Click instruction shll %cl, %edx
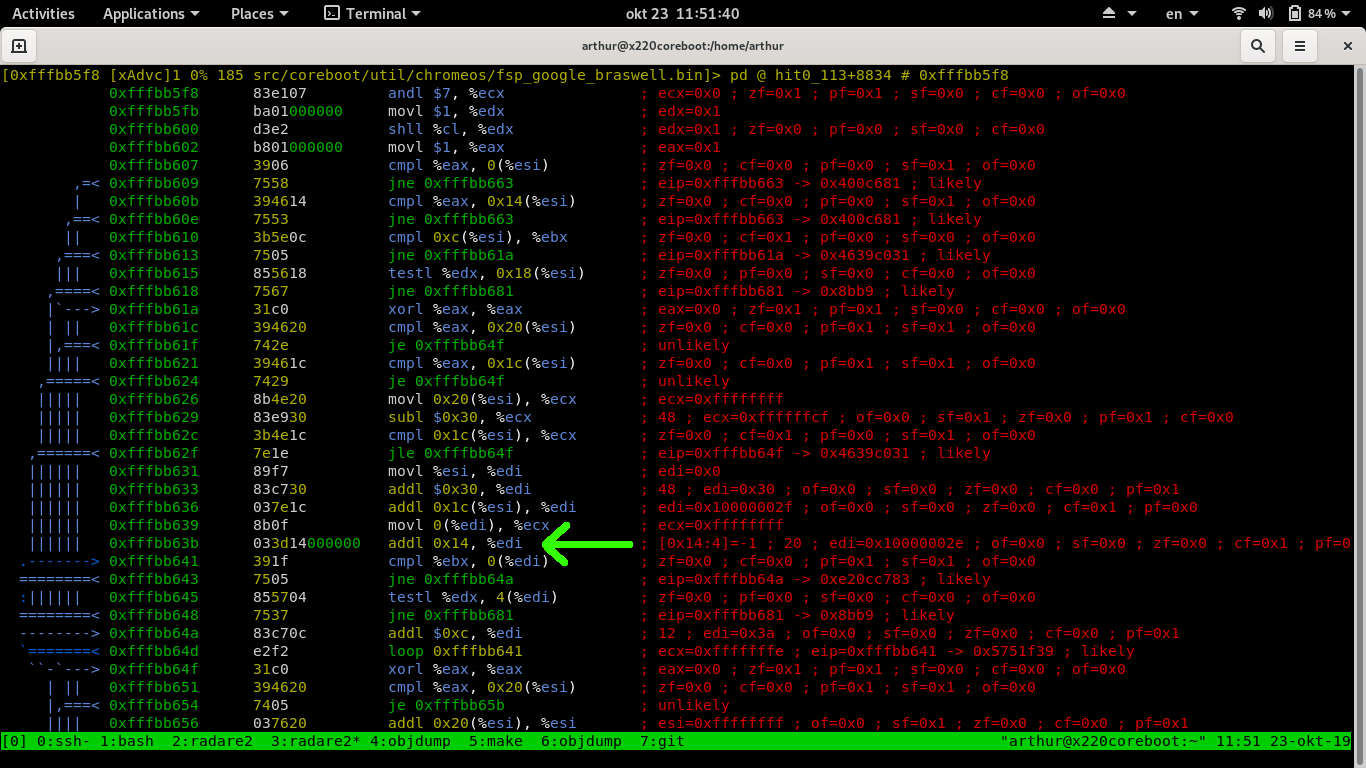This screenshot has width=1366, height=768. tap(451, 129)
